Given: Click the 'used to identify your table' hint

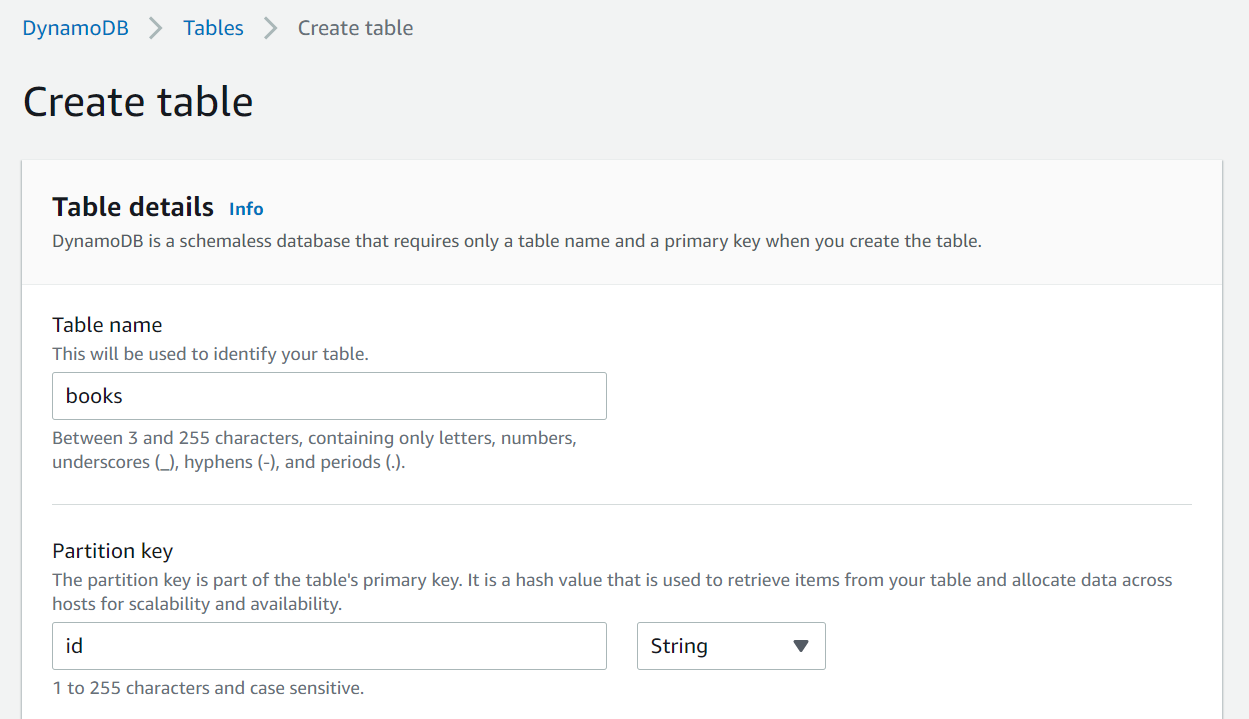Looking at the screenshot, I should tap(210, 354).
